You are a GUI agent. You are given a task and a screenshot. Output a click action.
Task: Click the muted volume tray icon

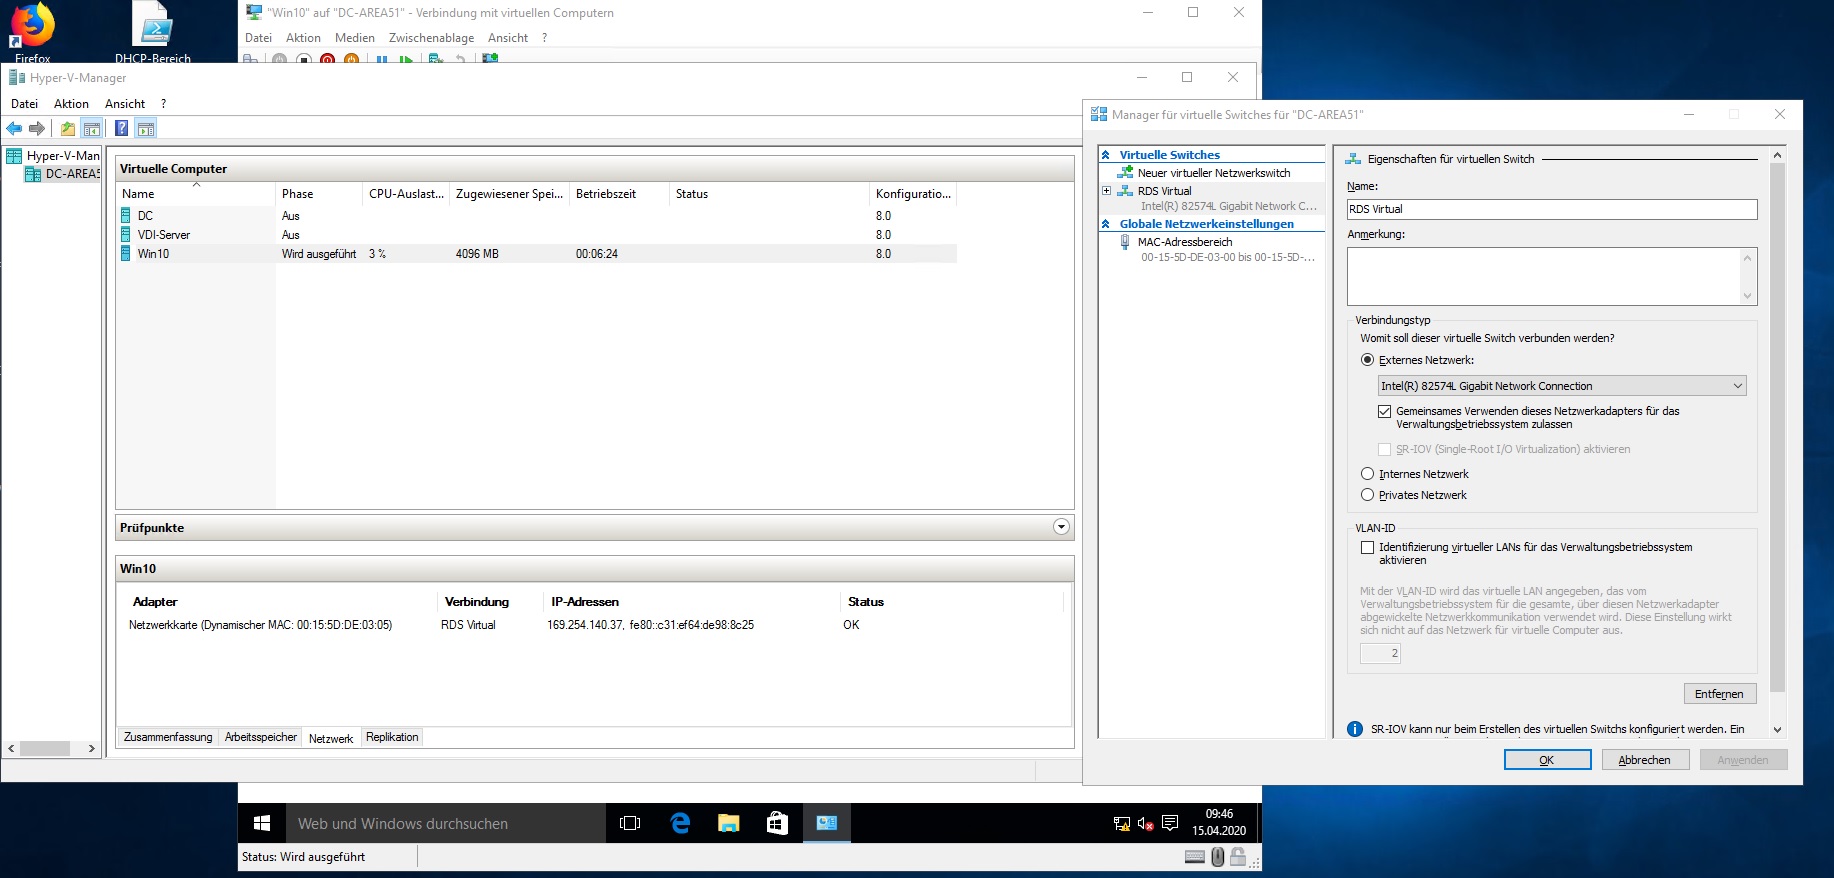pyautogui.click(x=1146, y=824)
